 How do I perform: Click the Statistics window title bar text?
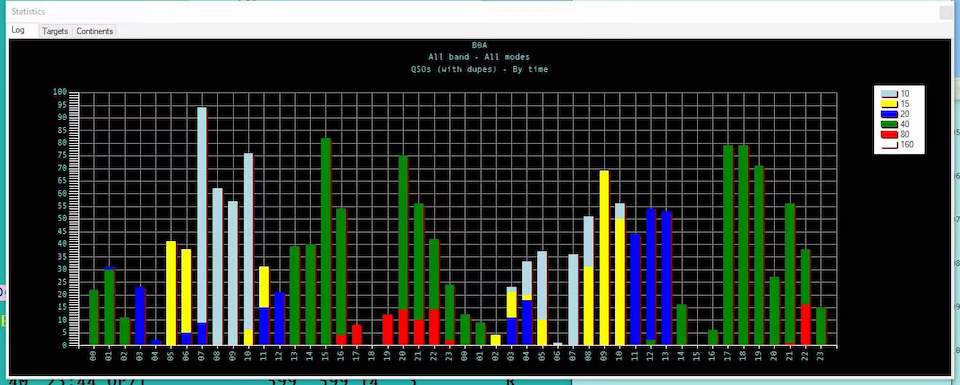pyautogui.click(x=28, y=12)
